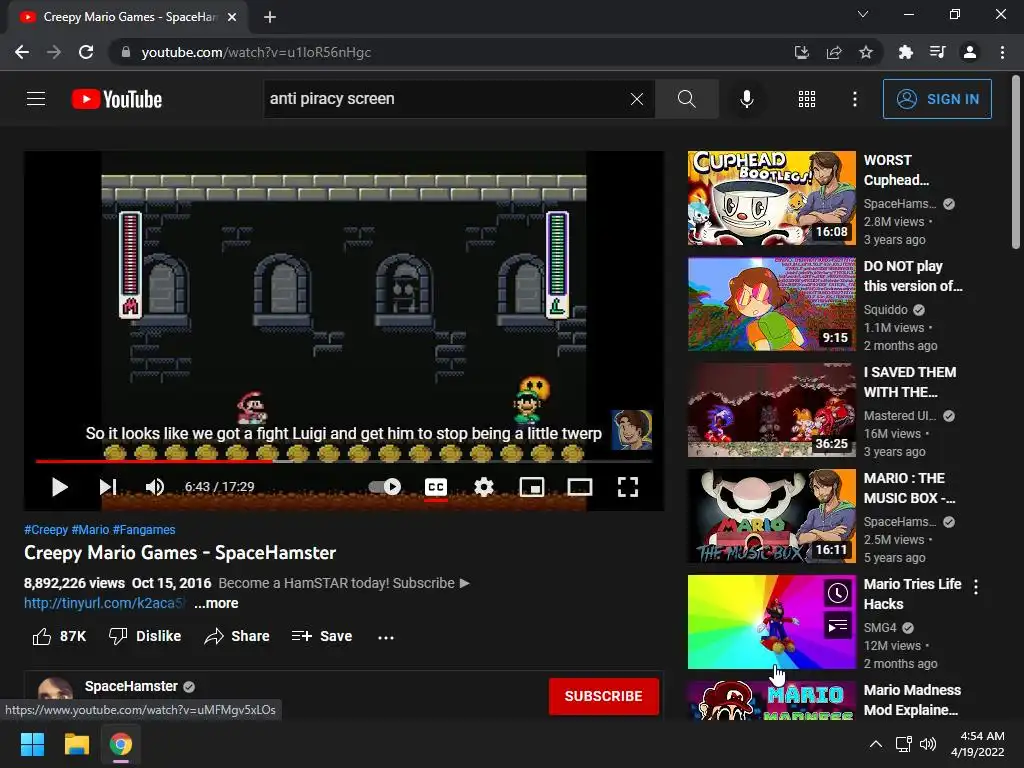
Task: Open options menu for Mario Tries Life Hacks
Action: (976, 586)
